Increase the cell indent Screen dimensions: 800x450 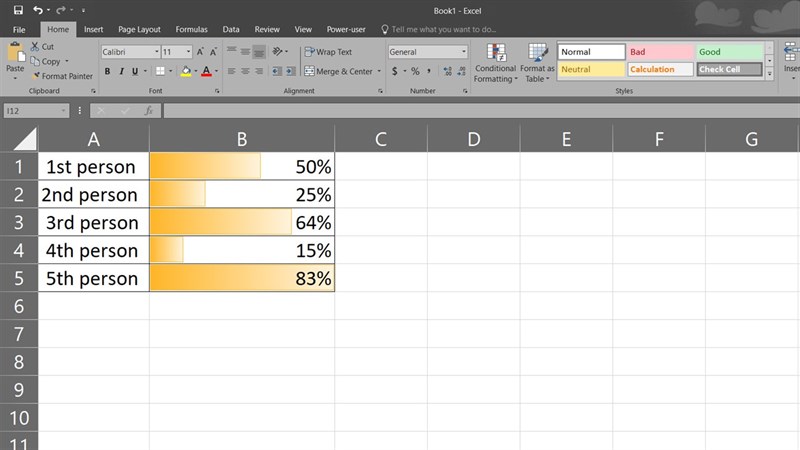[x=290, y=71]
